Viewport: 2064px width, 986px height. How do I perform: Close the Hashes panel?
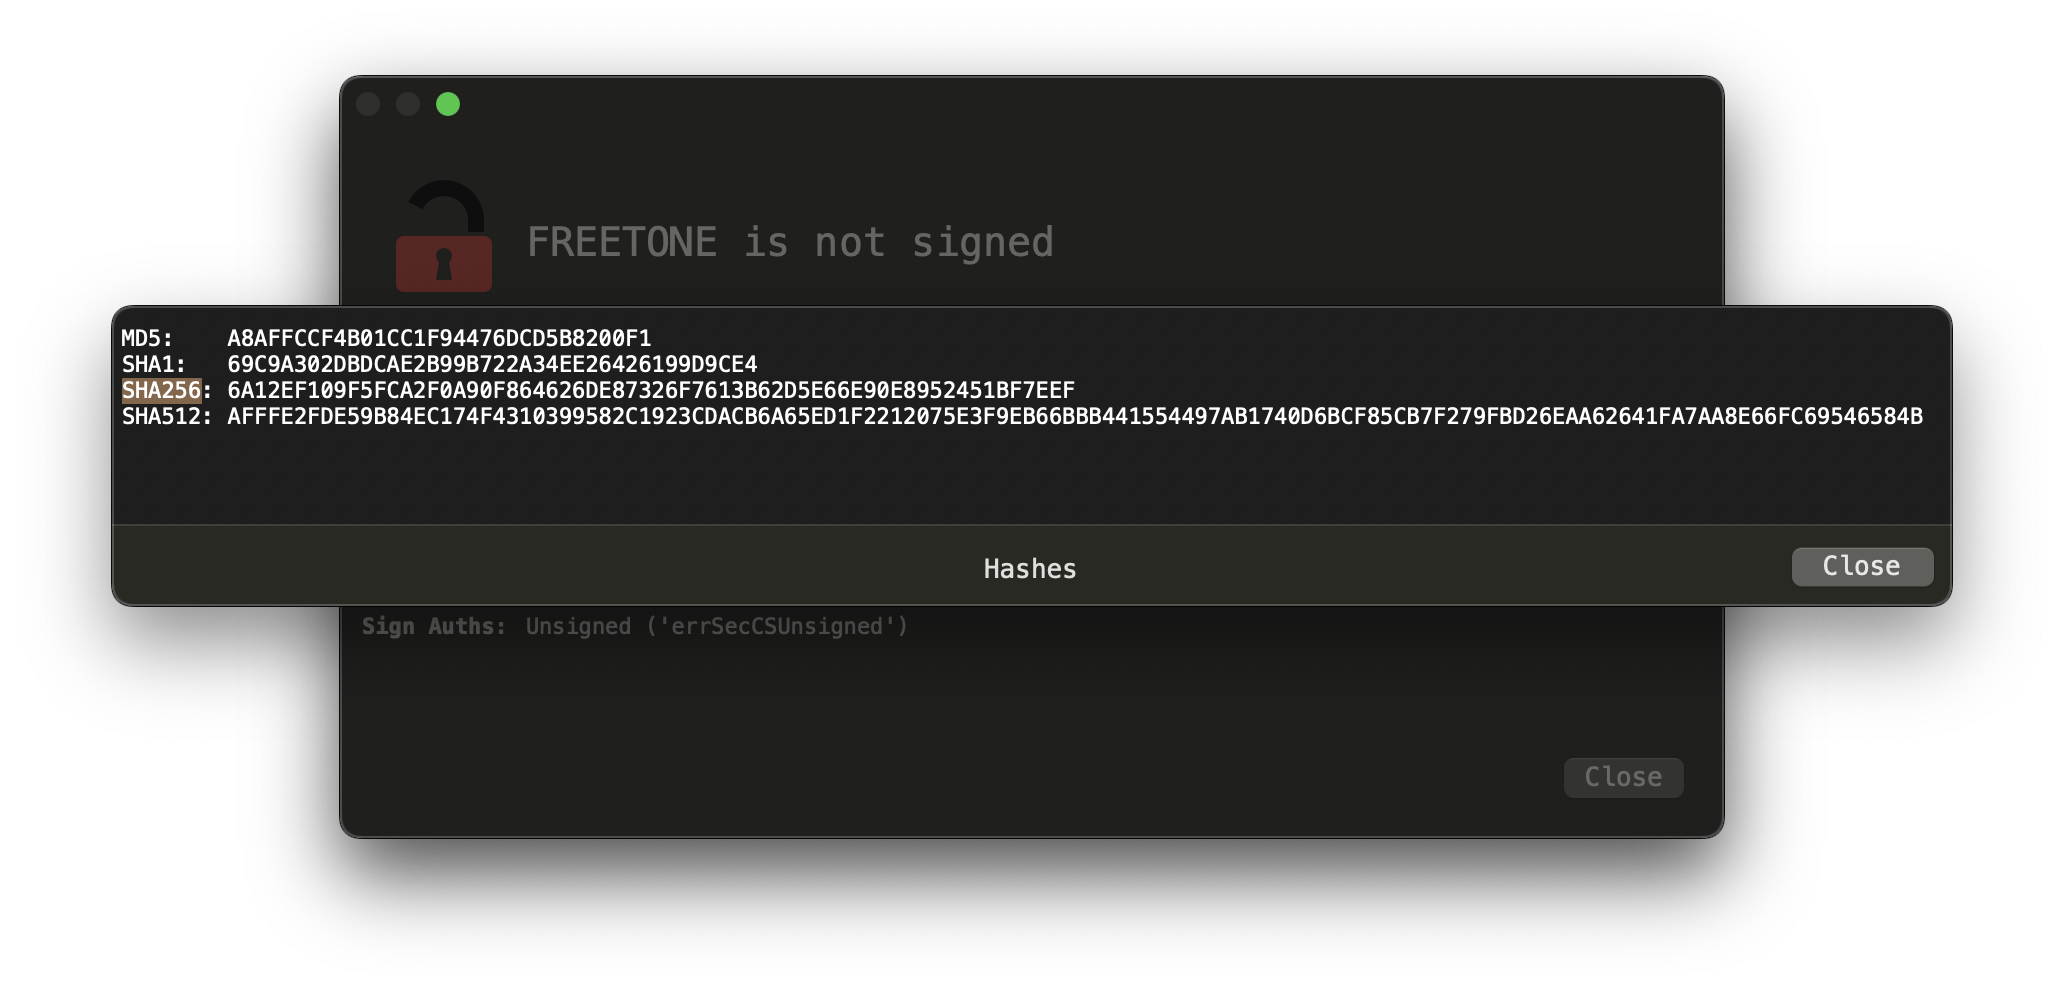coord(1861,567)
